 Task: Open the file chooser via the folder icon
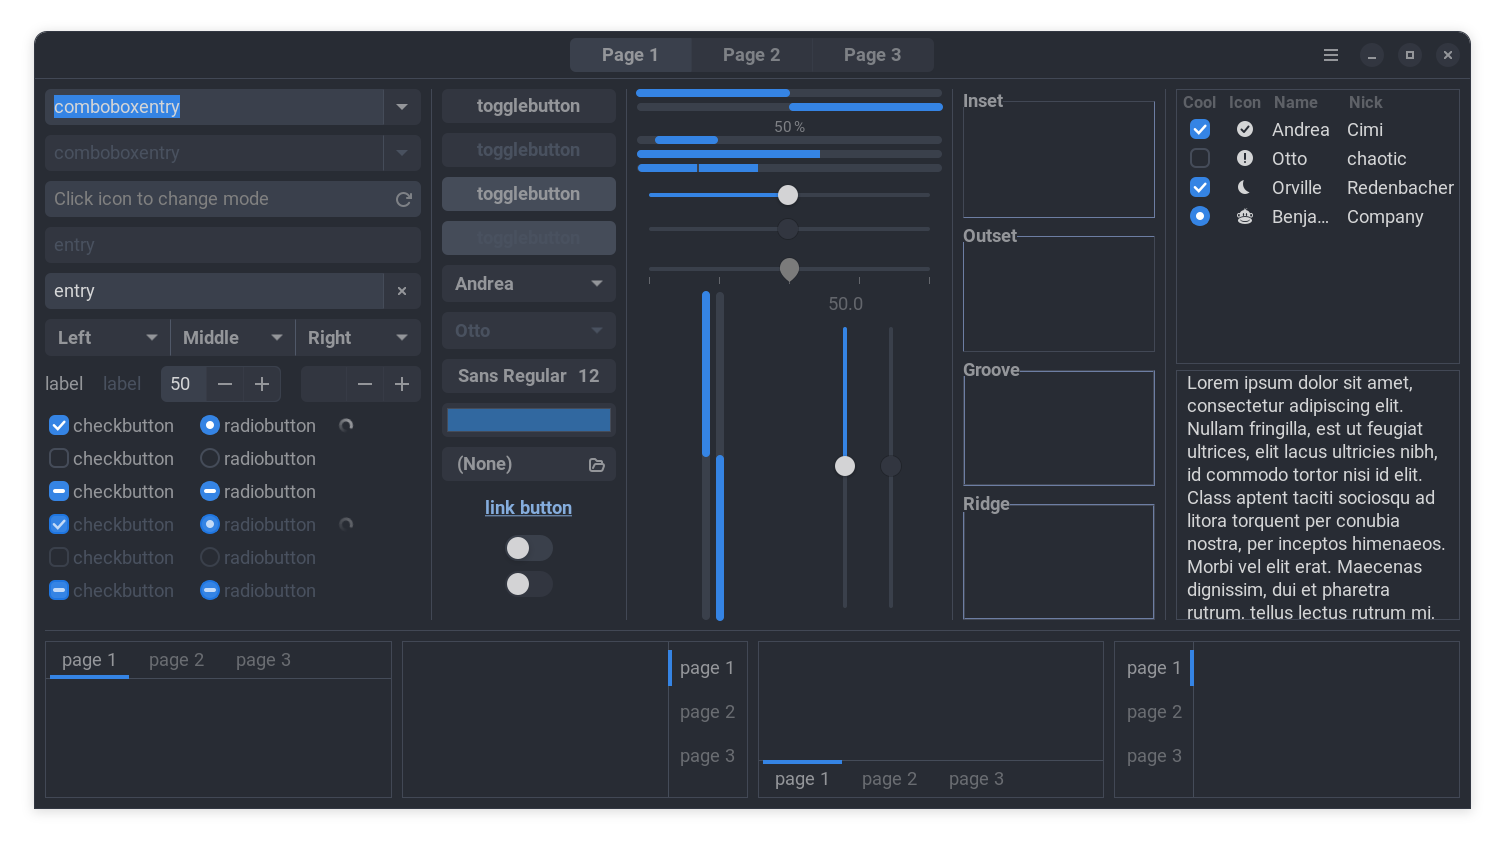tap(597, 465)
